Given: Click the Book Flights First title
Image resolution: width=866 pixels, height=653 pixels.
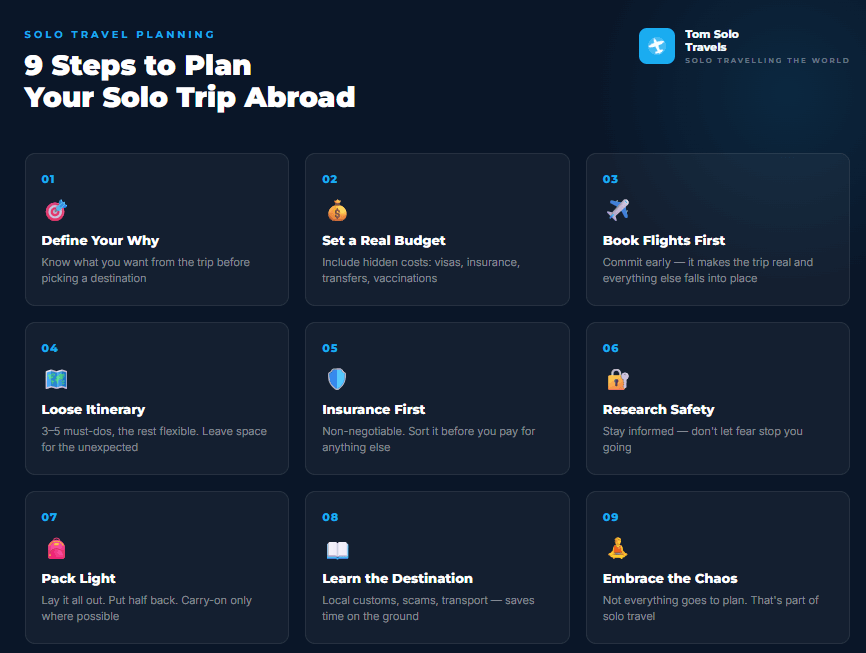Looking at the screenshot, I should (x=664, y=240).
